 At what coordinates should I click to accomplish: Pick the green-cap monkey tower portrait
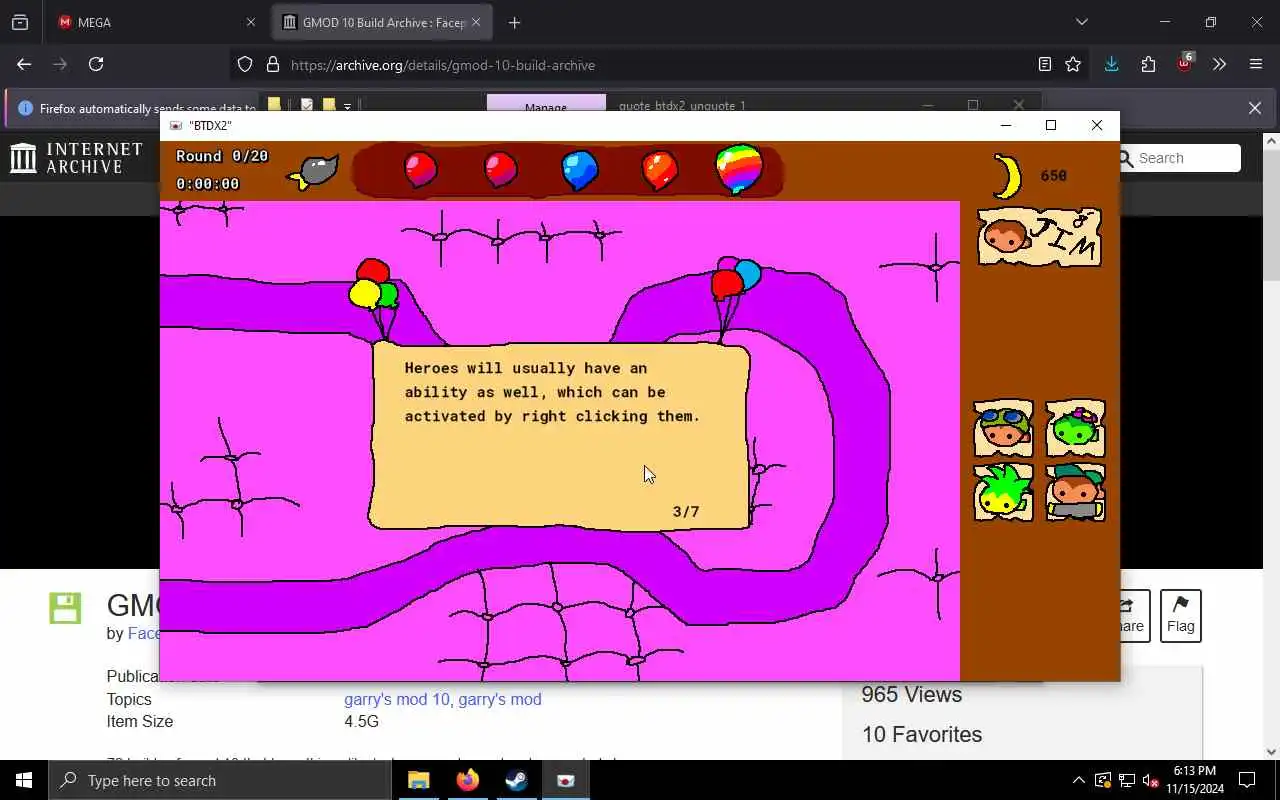pos(1075,492)
